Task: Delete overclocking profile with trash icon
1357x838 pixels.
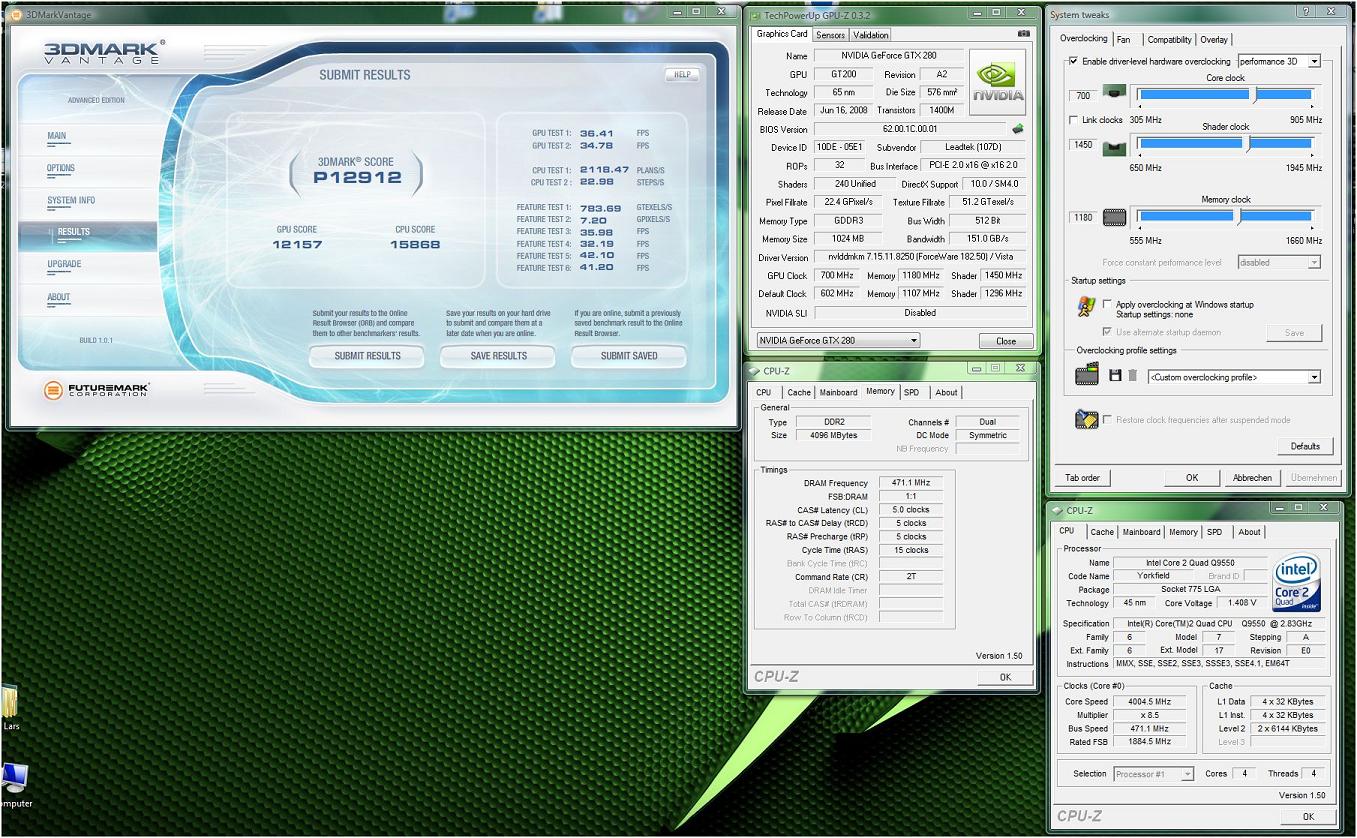Action: 1133,376
